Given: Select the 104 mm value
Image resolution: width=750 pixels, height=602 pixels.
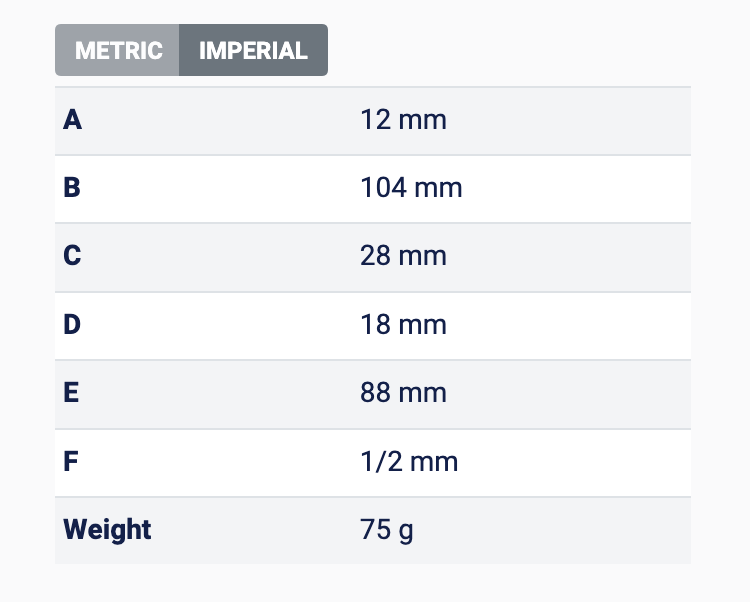Looking at the screenshot, I should pos(411,188).
